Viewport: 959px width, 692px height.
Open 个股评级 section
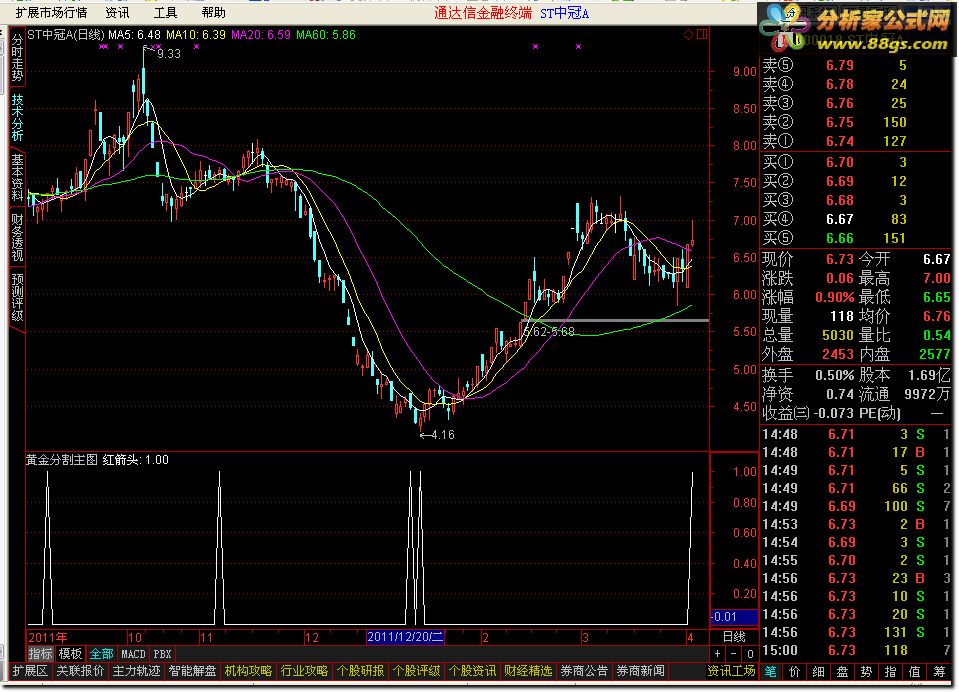[x=417, y=671]
